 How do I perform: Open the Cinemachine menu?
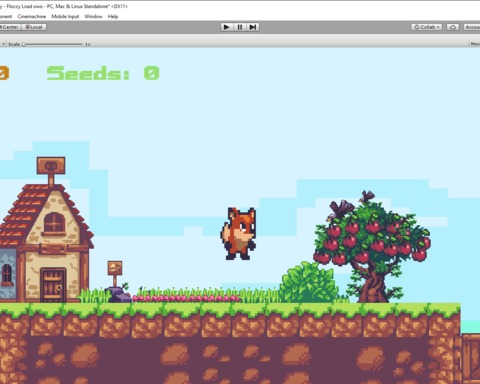(32, 16)
